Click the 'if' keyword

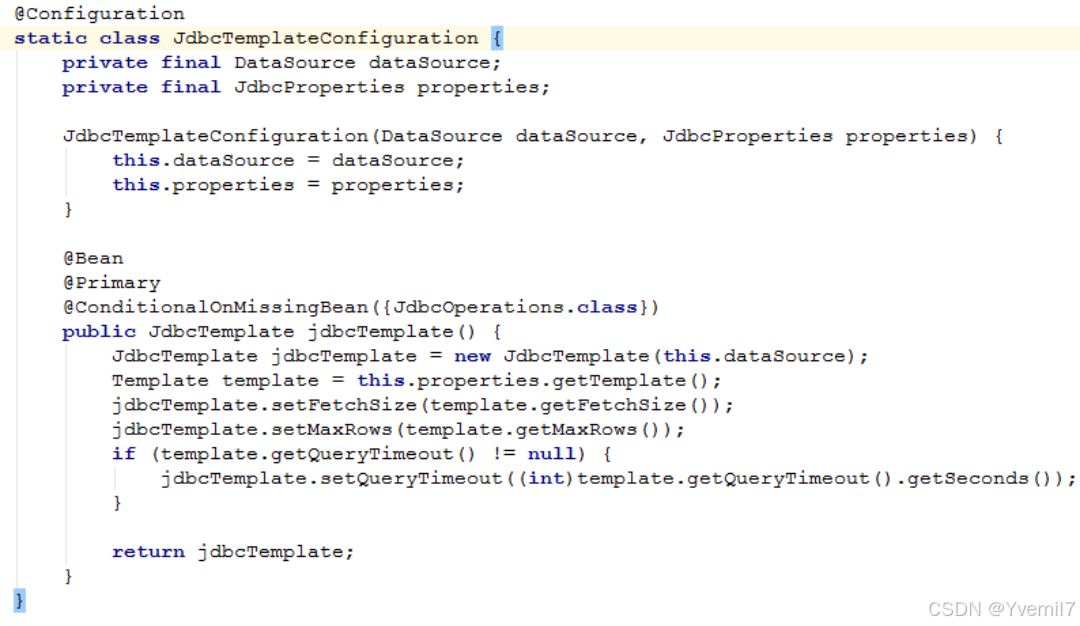tap(124, 454)
